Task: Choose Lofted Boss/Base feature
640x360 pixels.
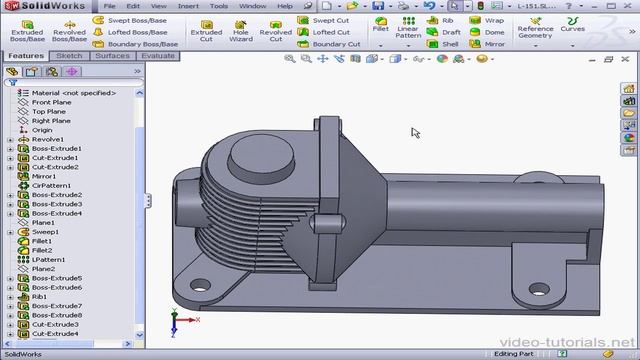Action: (130, 32)
